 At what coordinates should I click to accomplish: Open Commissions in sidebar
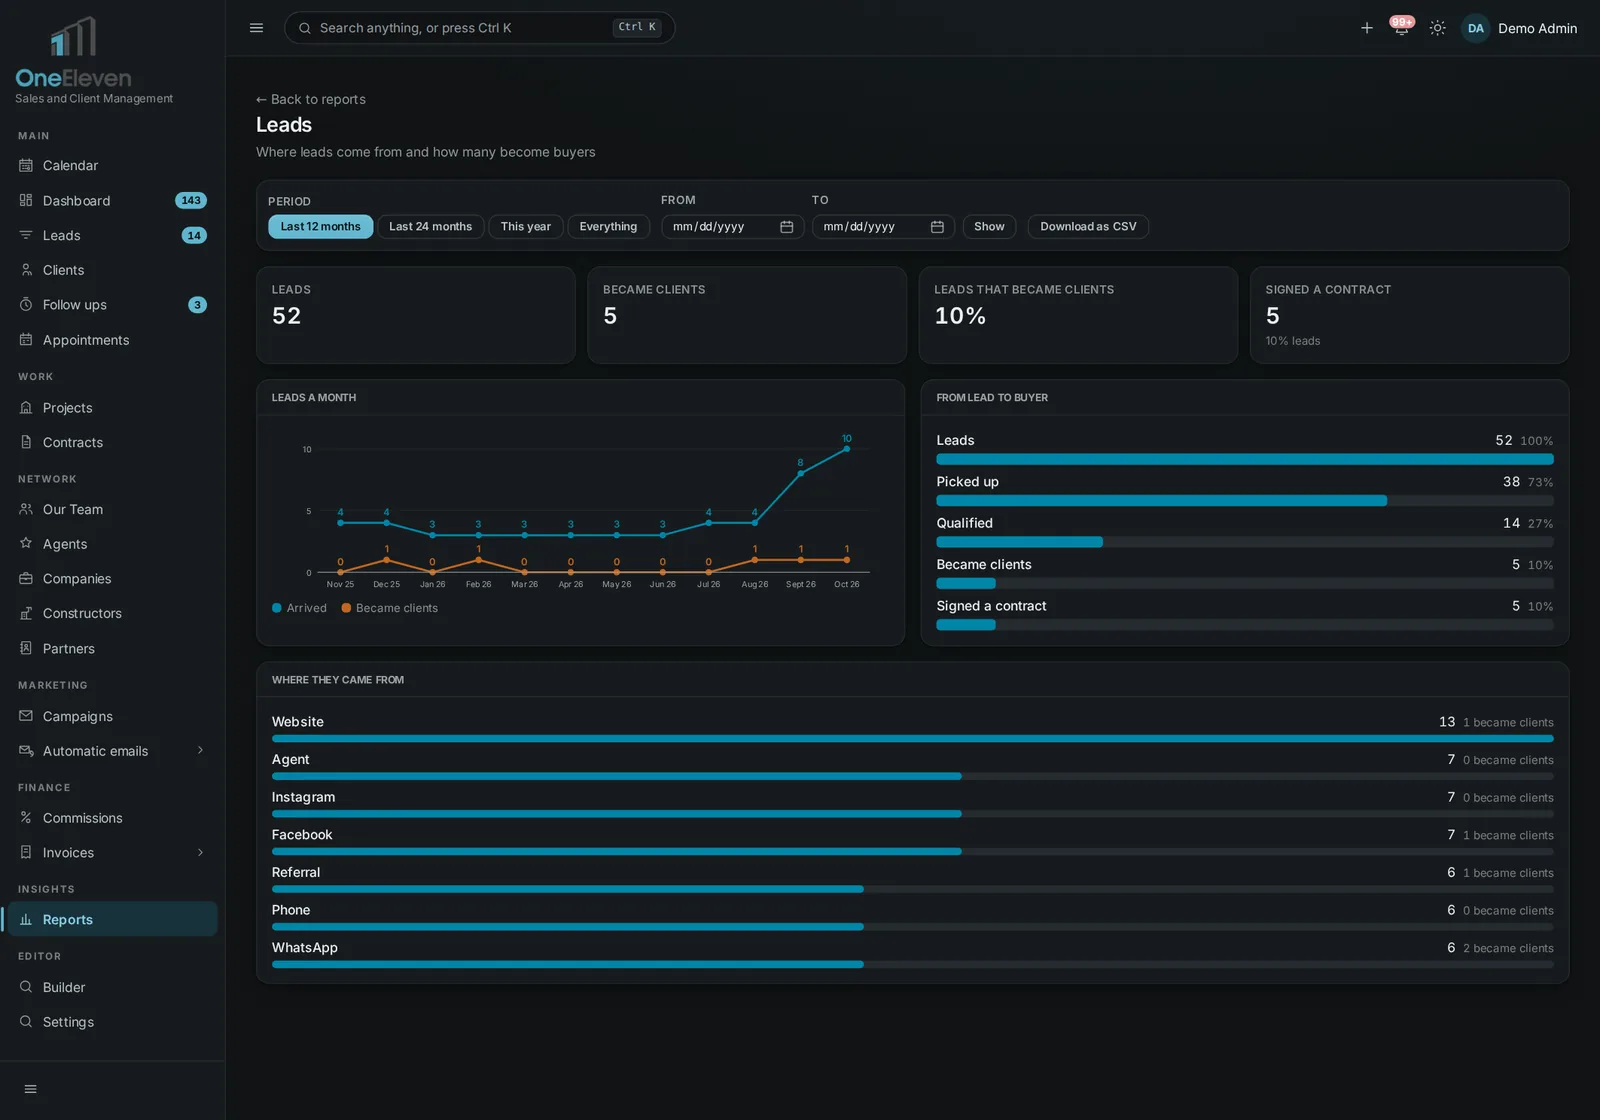111,818
